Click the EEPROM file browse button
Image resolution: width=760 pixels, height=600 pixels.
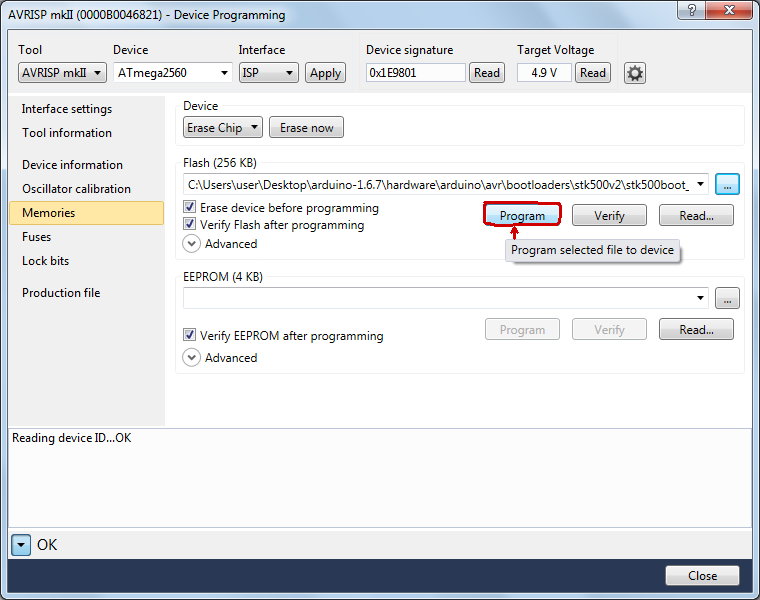click(x=727, y=298)
